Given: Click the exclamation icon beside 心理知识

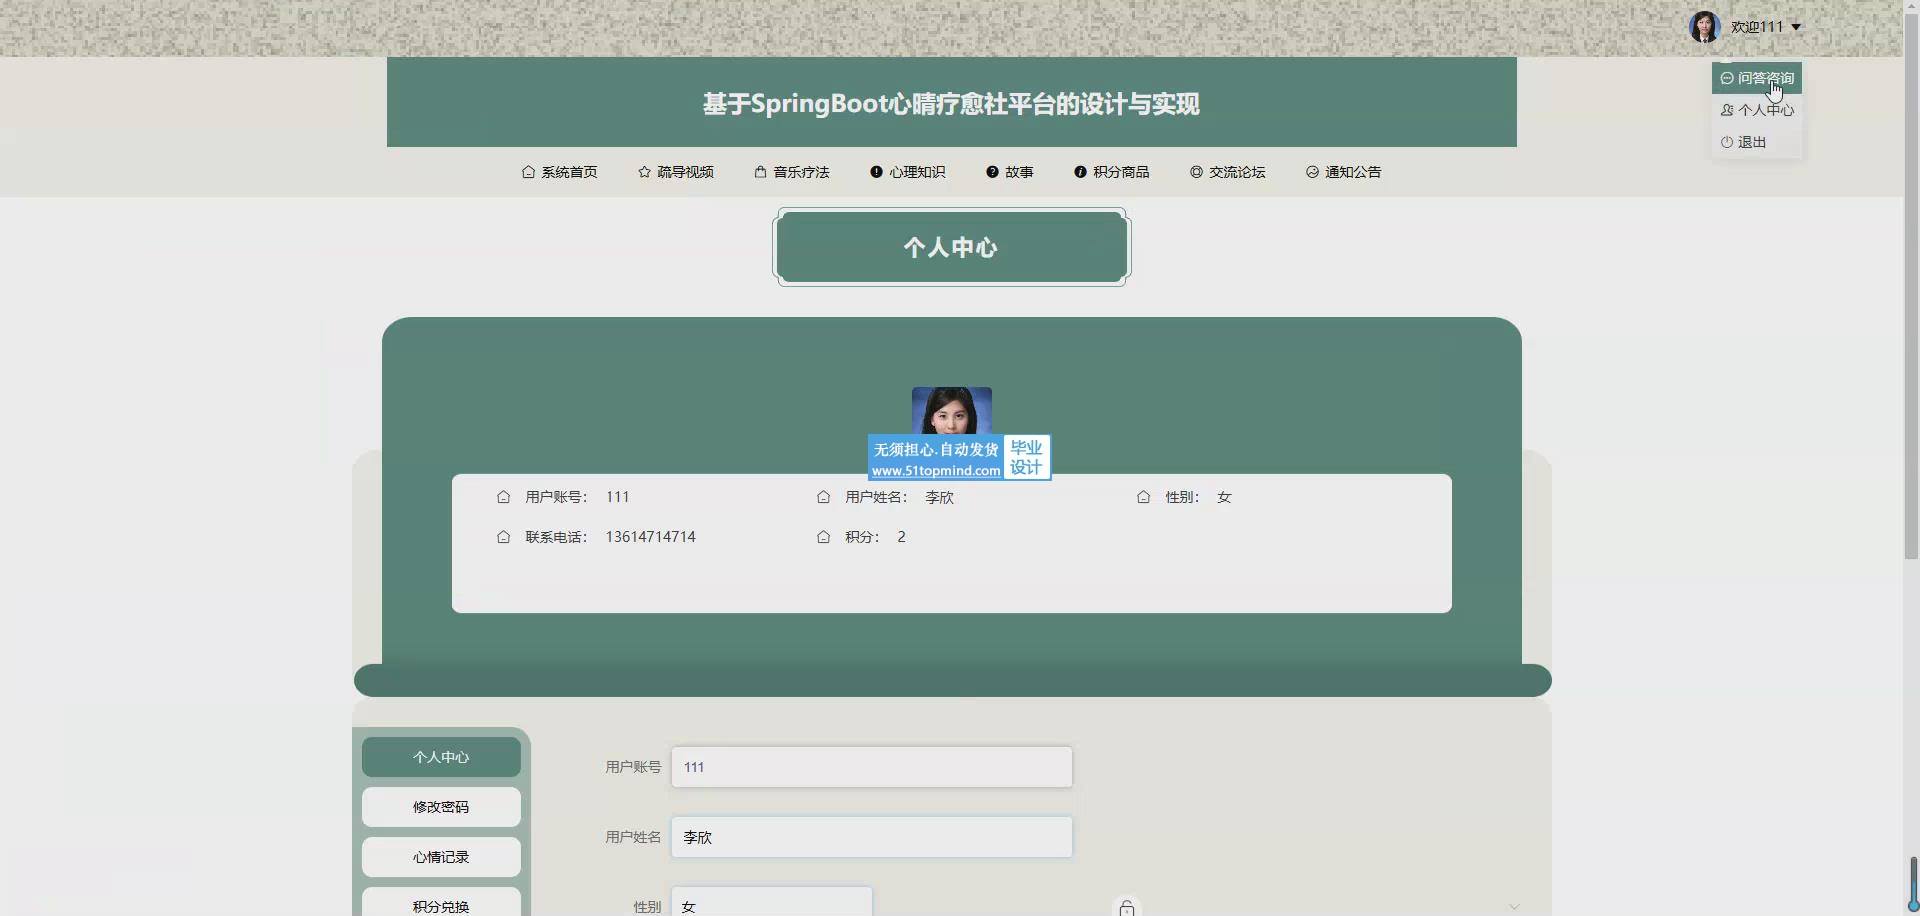Looking at the screenshot, I should point(876,172).
